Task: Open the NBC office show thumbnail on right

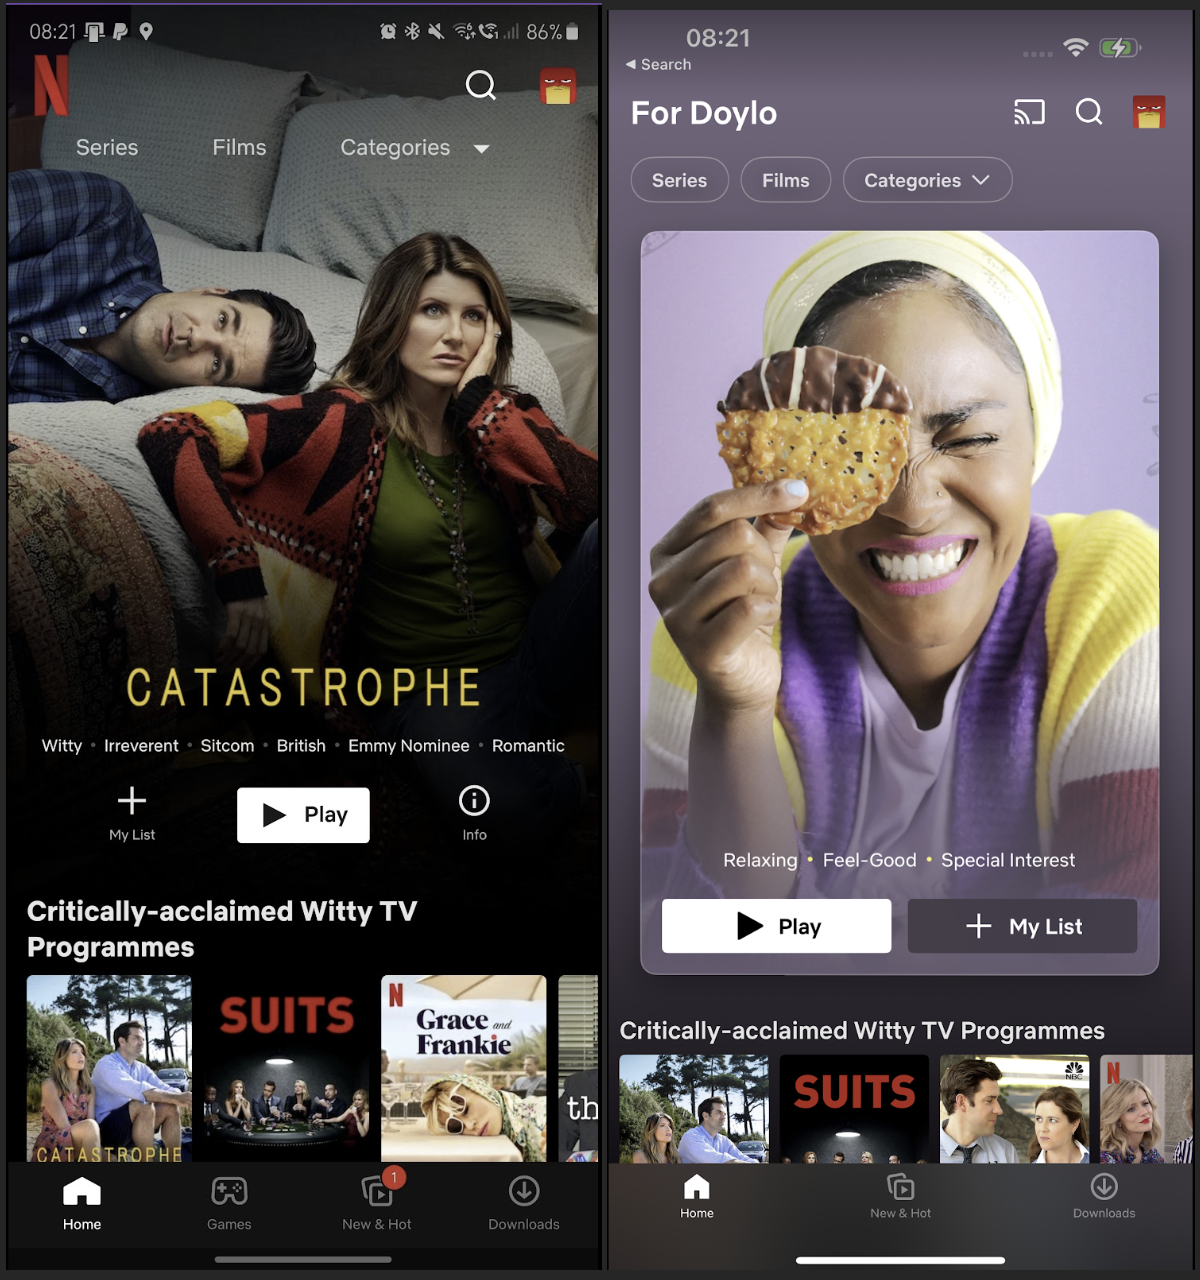Action: click(x=1014, y=1108)
